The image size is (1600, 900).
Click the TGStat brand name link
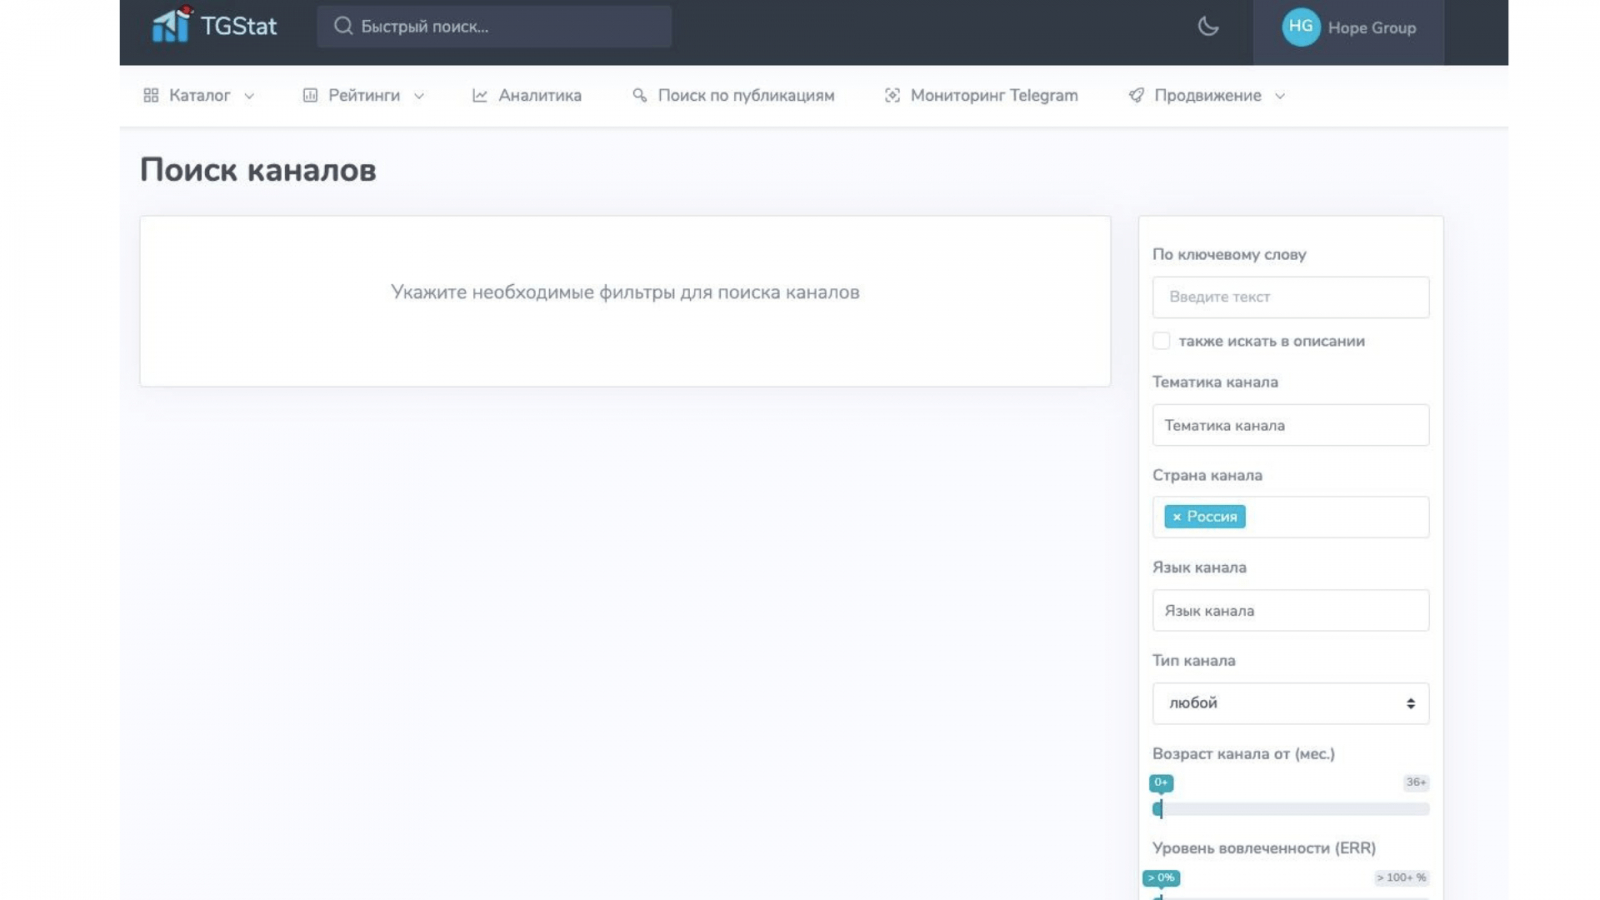(239, 26)
